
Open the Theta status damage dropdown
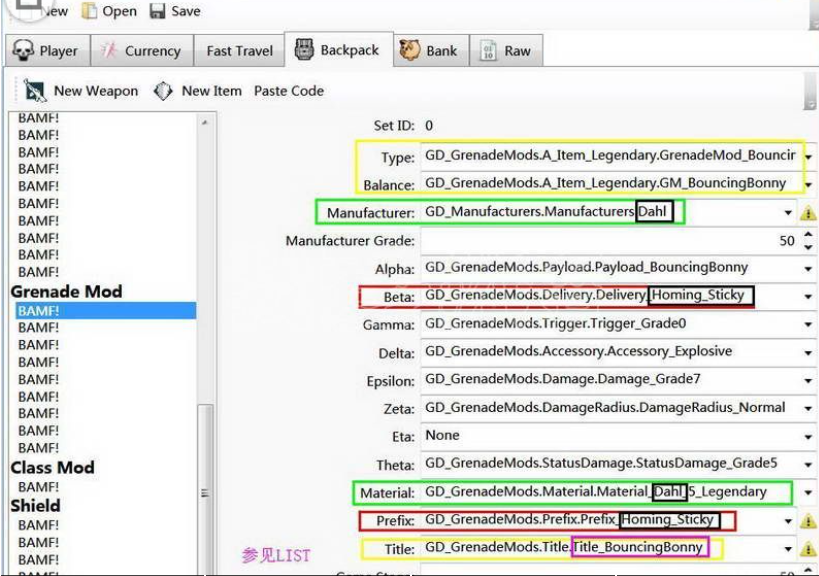point(808,465)
